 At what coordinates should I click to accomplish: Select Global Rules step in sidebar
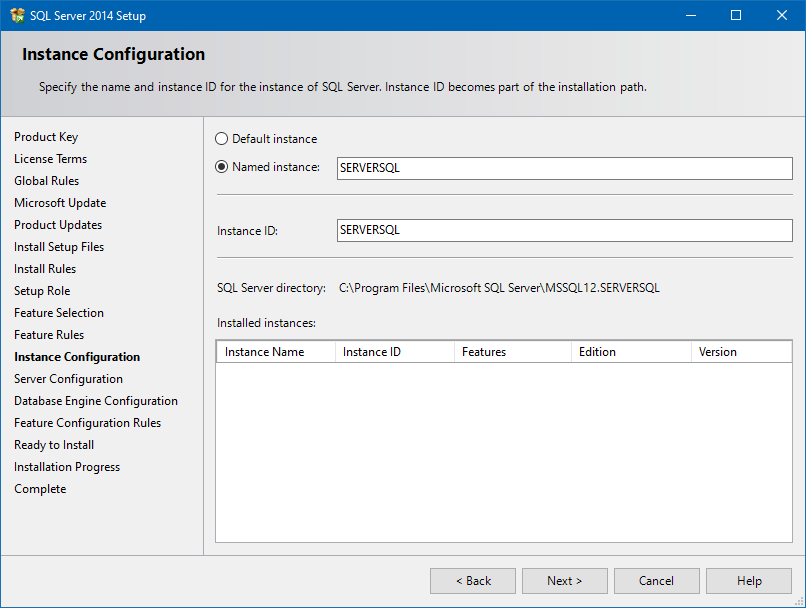[x=47, y=181]
